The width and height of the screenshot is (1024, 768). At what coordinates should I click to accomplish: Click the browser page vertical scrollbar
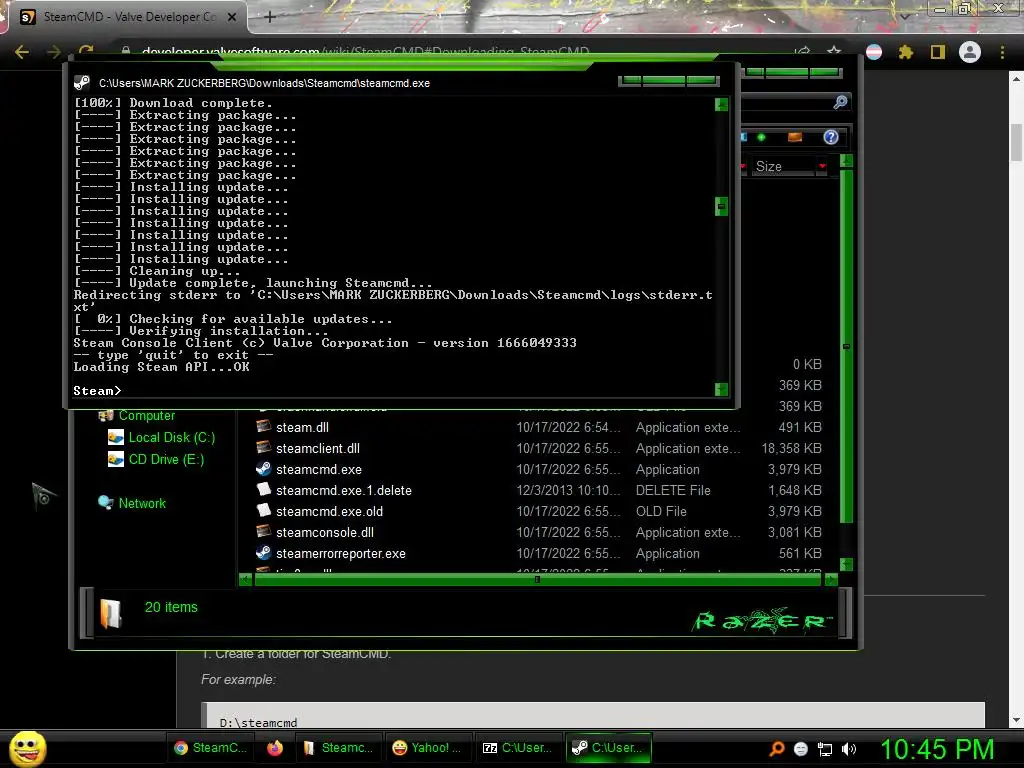pos(1017,142)
